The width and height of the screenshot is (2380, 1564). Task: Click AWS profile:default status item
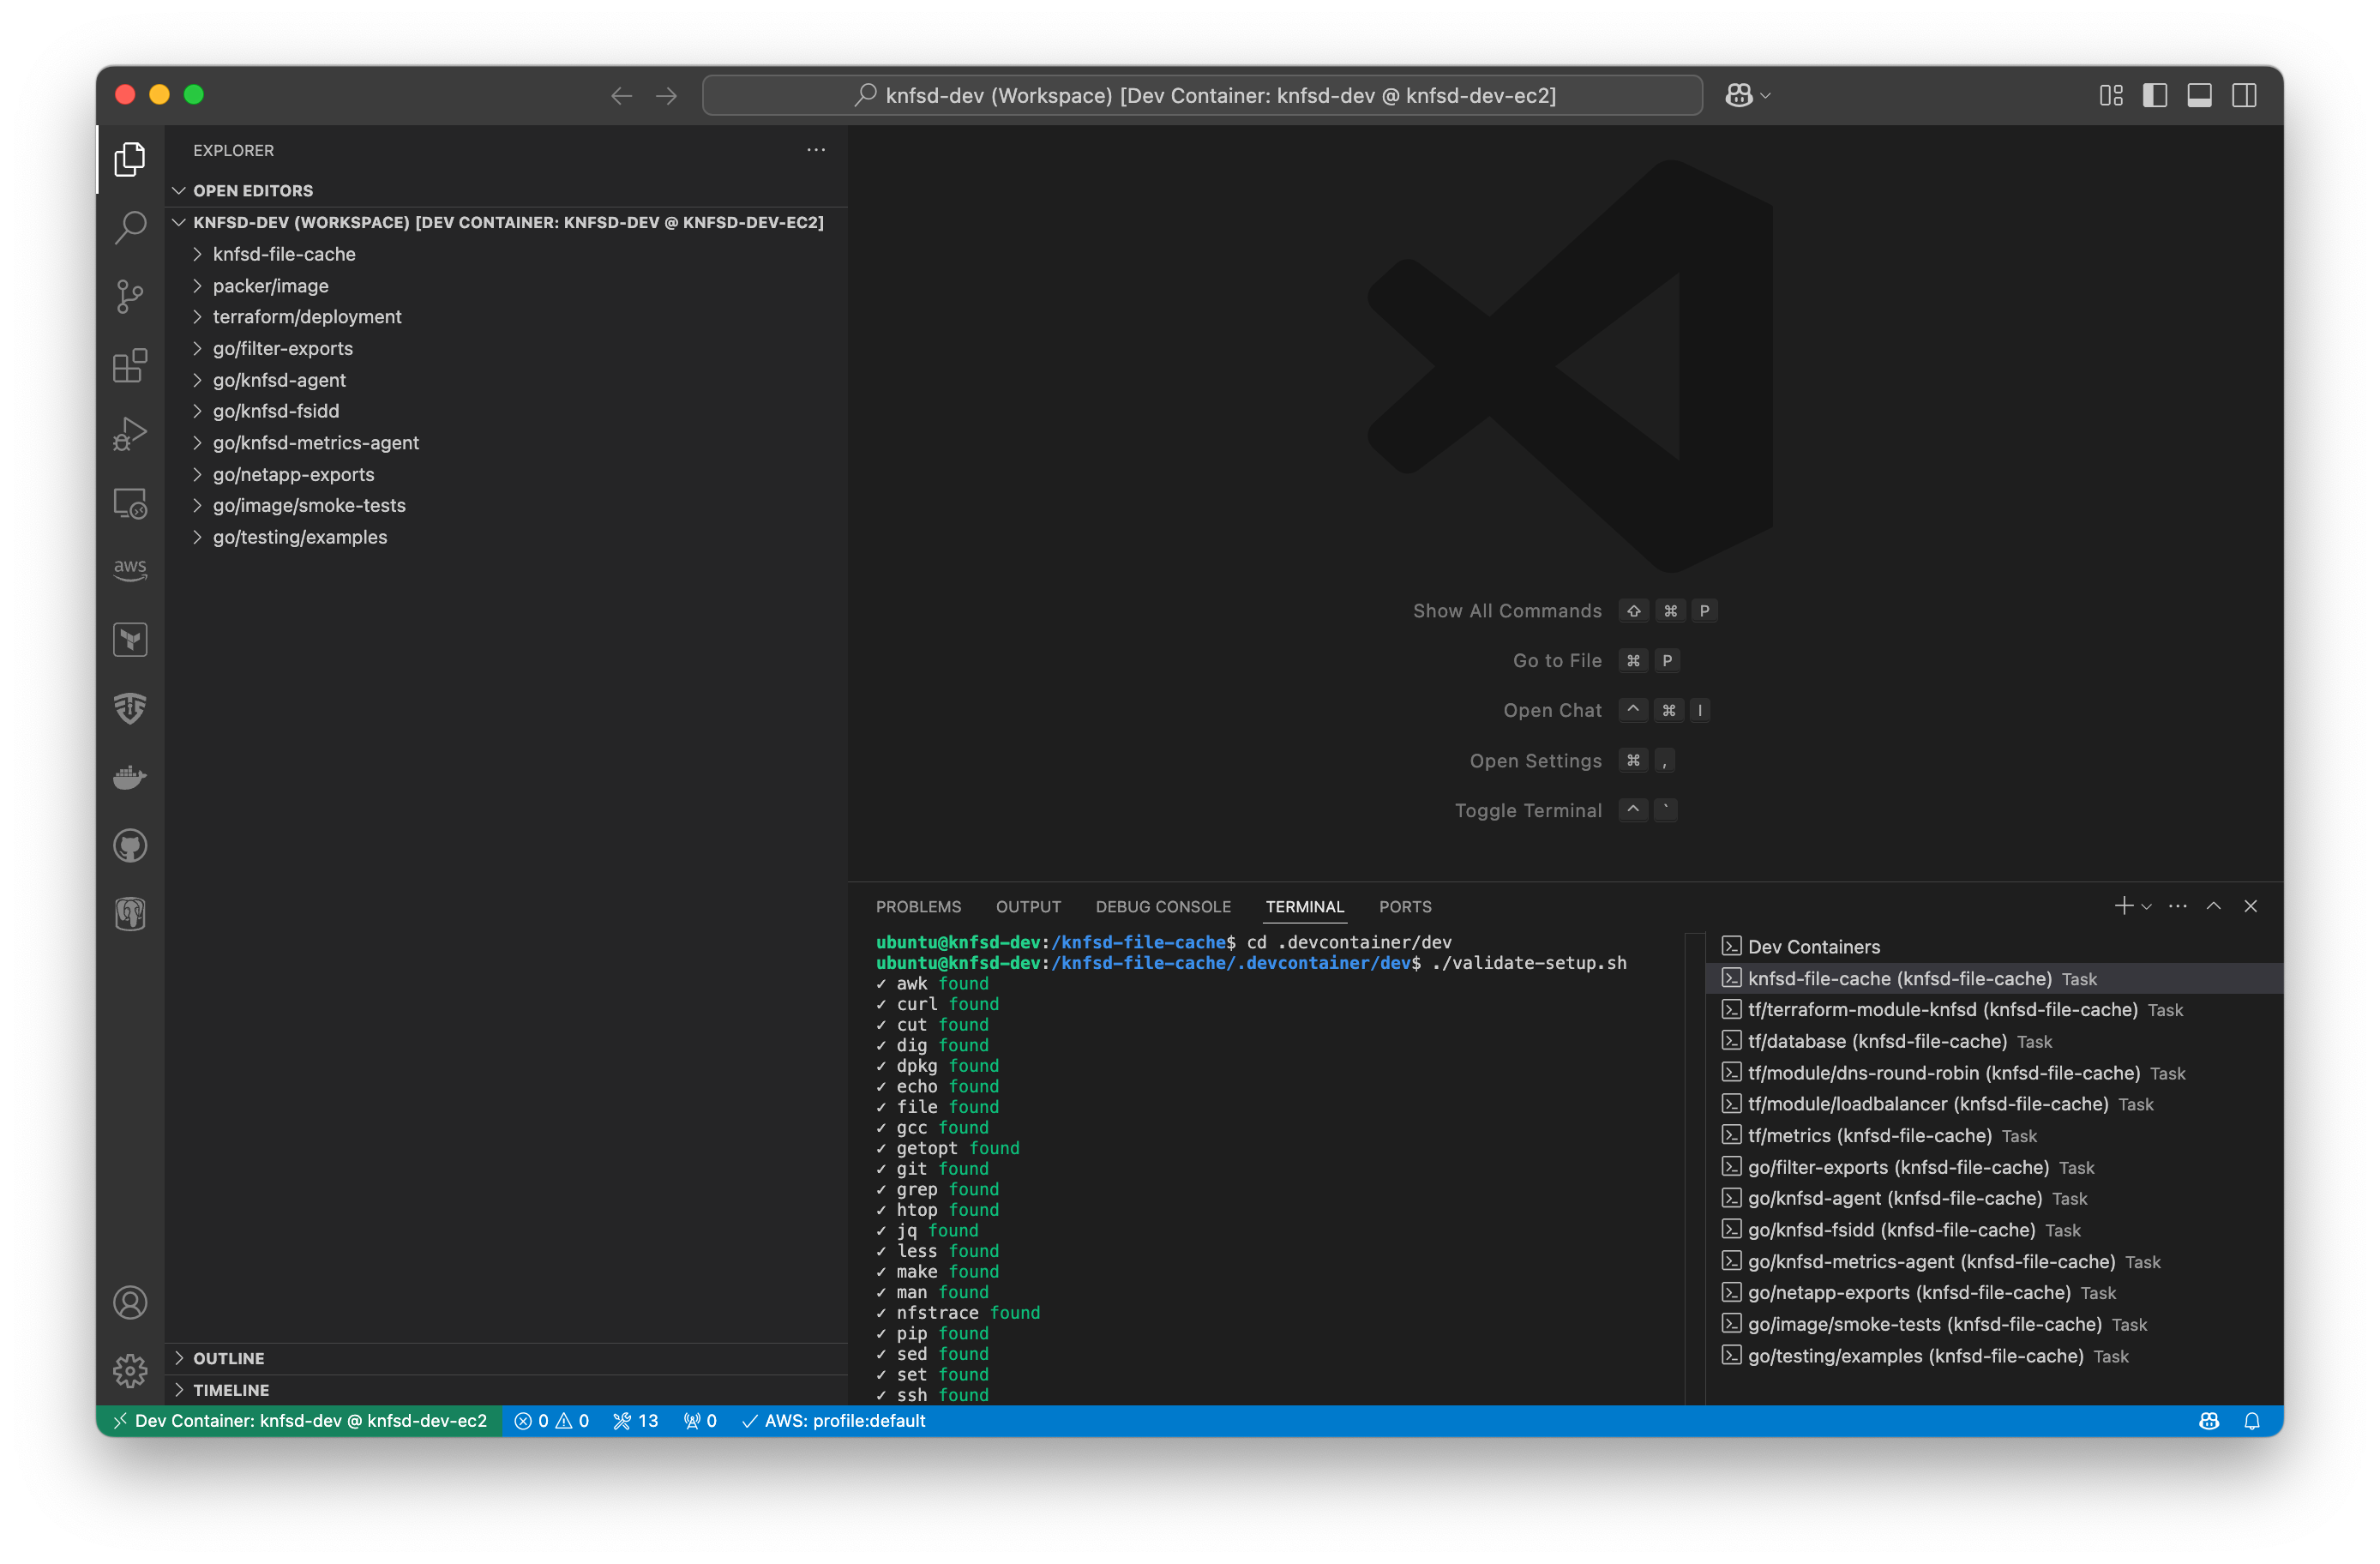833,1421
